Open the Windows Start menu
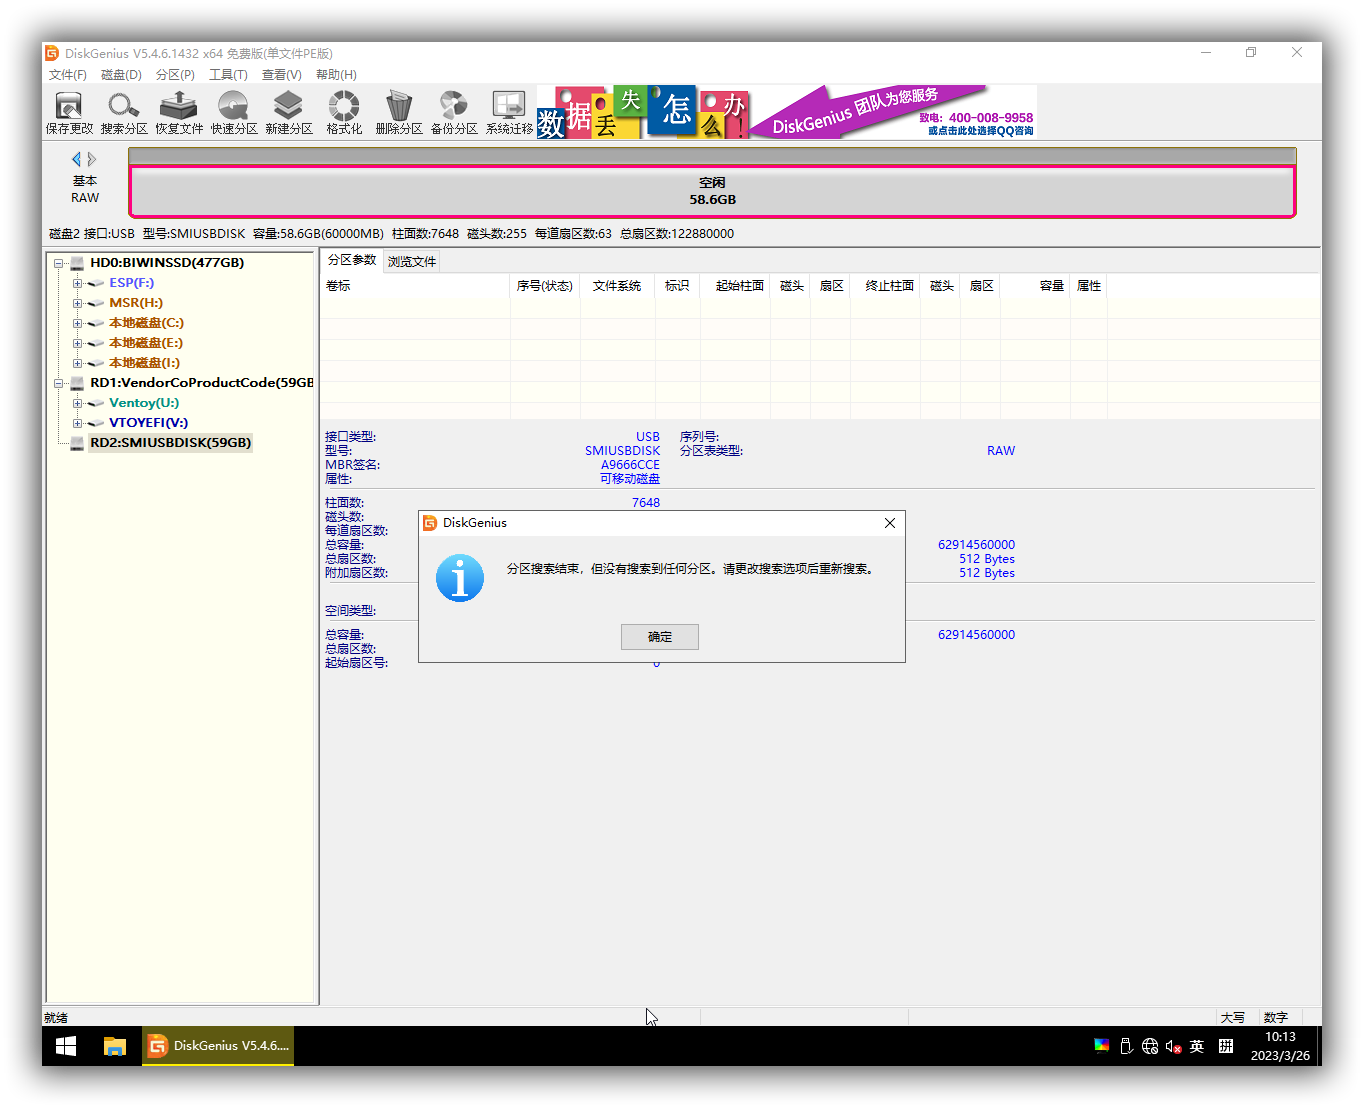The image size is (1364, 1108). point(66,1046)
